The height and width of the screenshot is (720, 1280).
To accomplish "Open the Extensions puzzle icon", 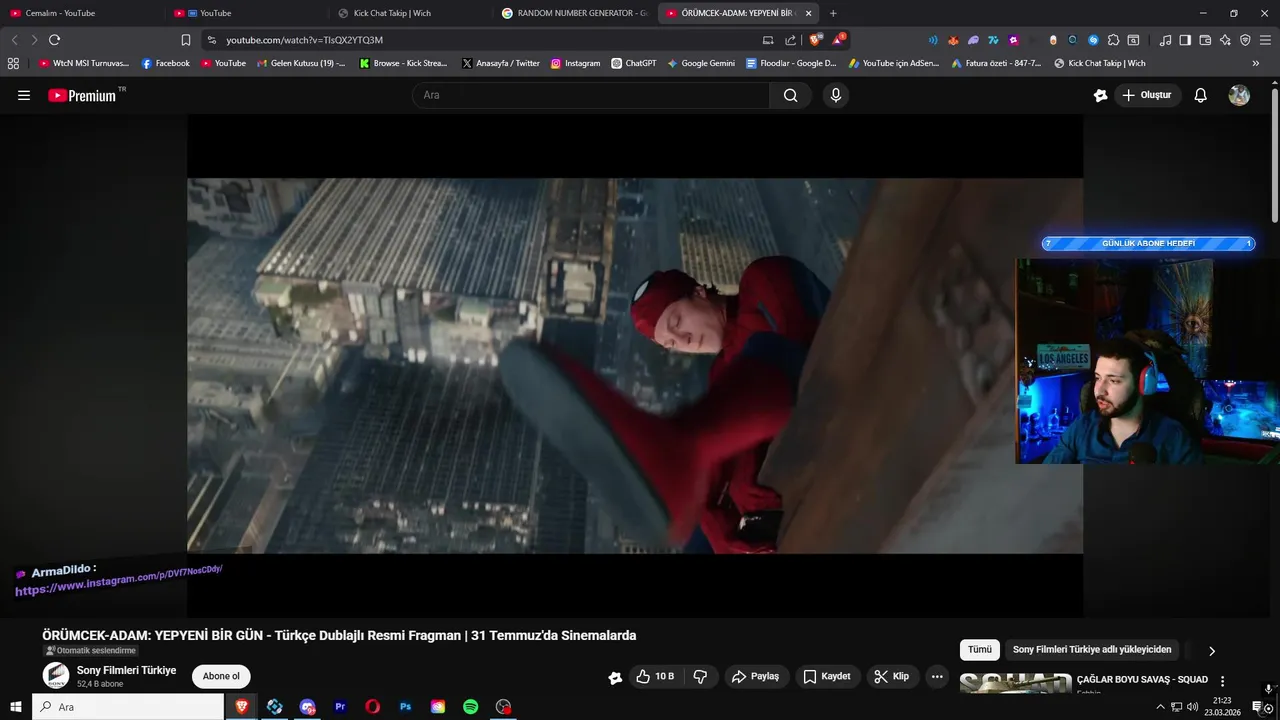I will (x=1113, y=40).
